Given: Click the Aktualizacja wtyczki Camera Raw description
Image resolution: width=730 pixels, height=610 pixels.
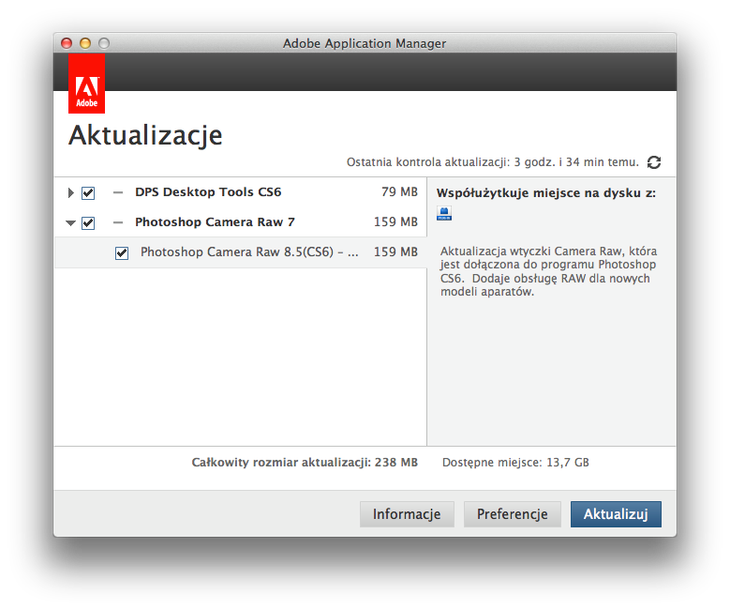Looking at the screenshot, I should [548, 271].
